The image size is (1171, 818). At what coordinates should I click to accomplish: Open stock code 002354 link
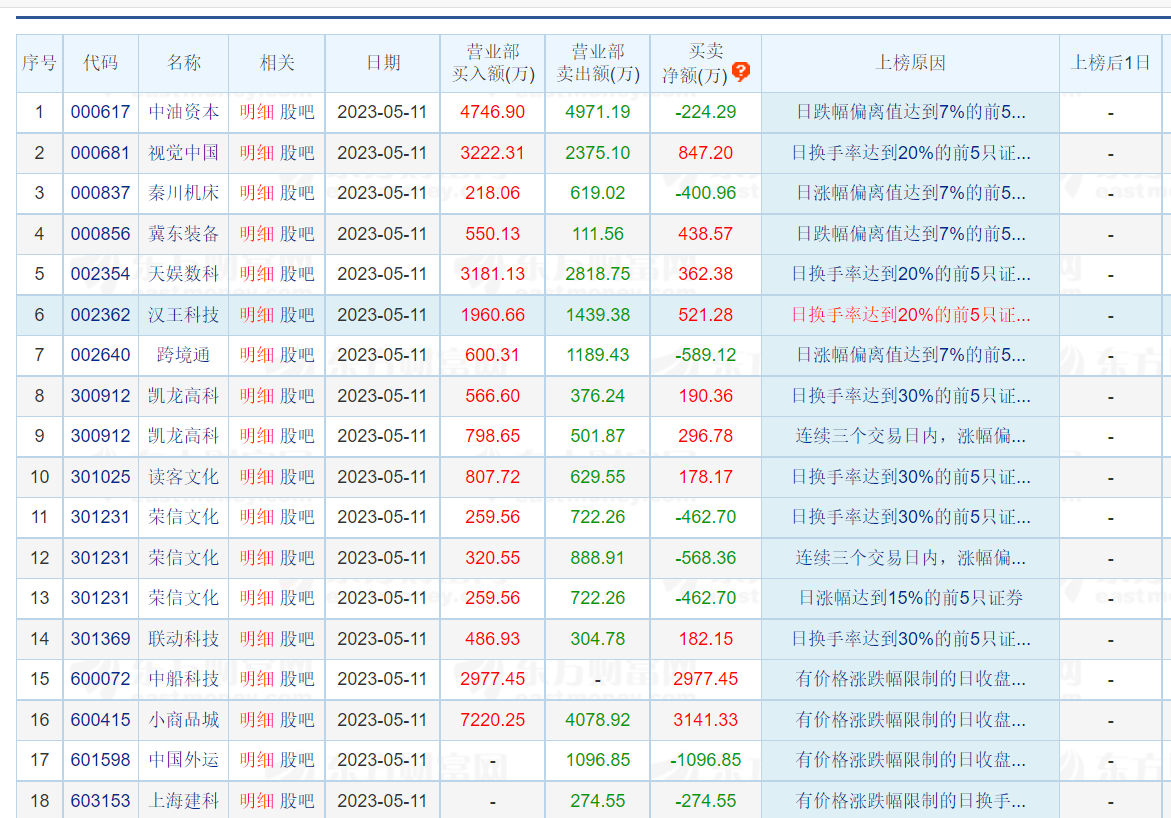[x=101, y=274]
